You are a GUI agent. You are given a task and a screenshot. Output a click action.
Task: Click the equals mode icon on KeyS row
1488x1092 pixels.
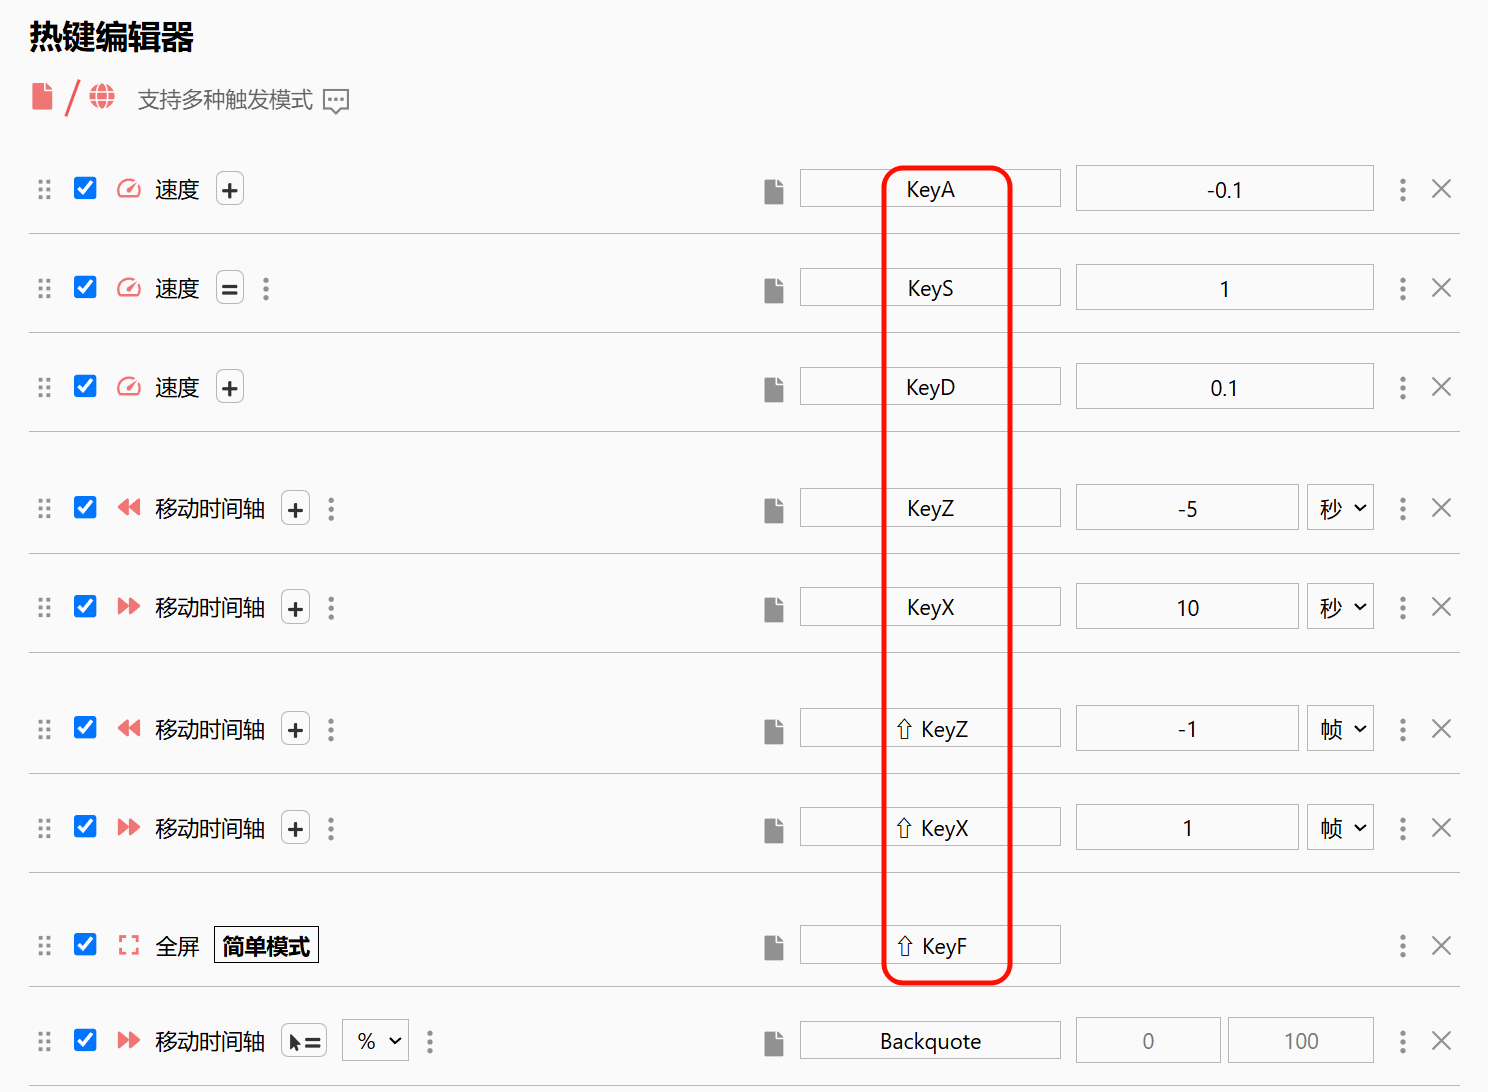(230, 289)
